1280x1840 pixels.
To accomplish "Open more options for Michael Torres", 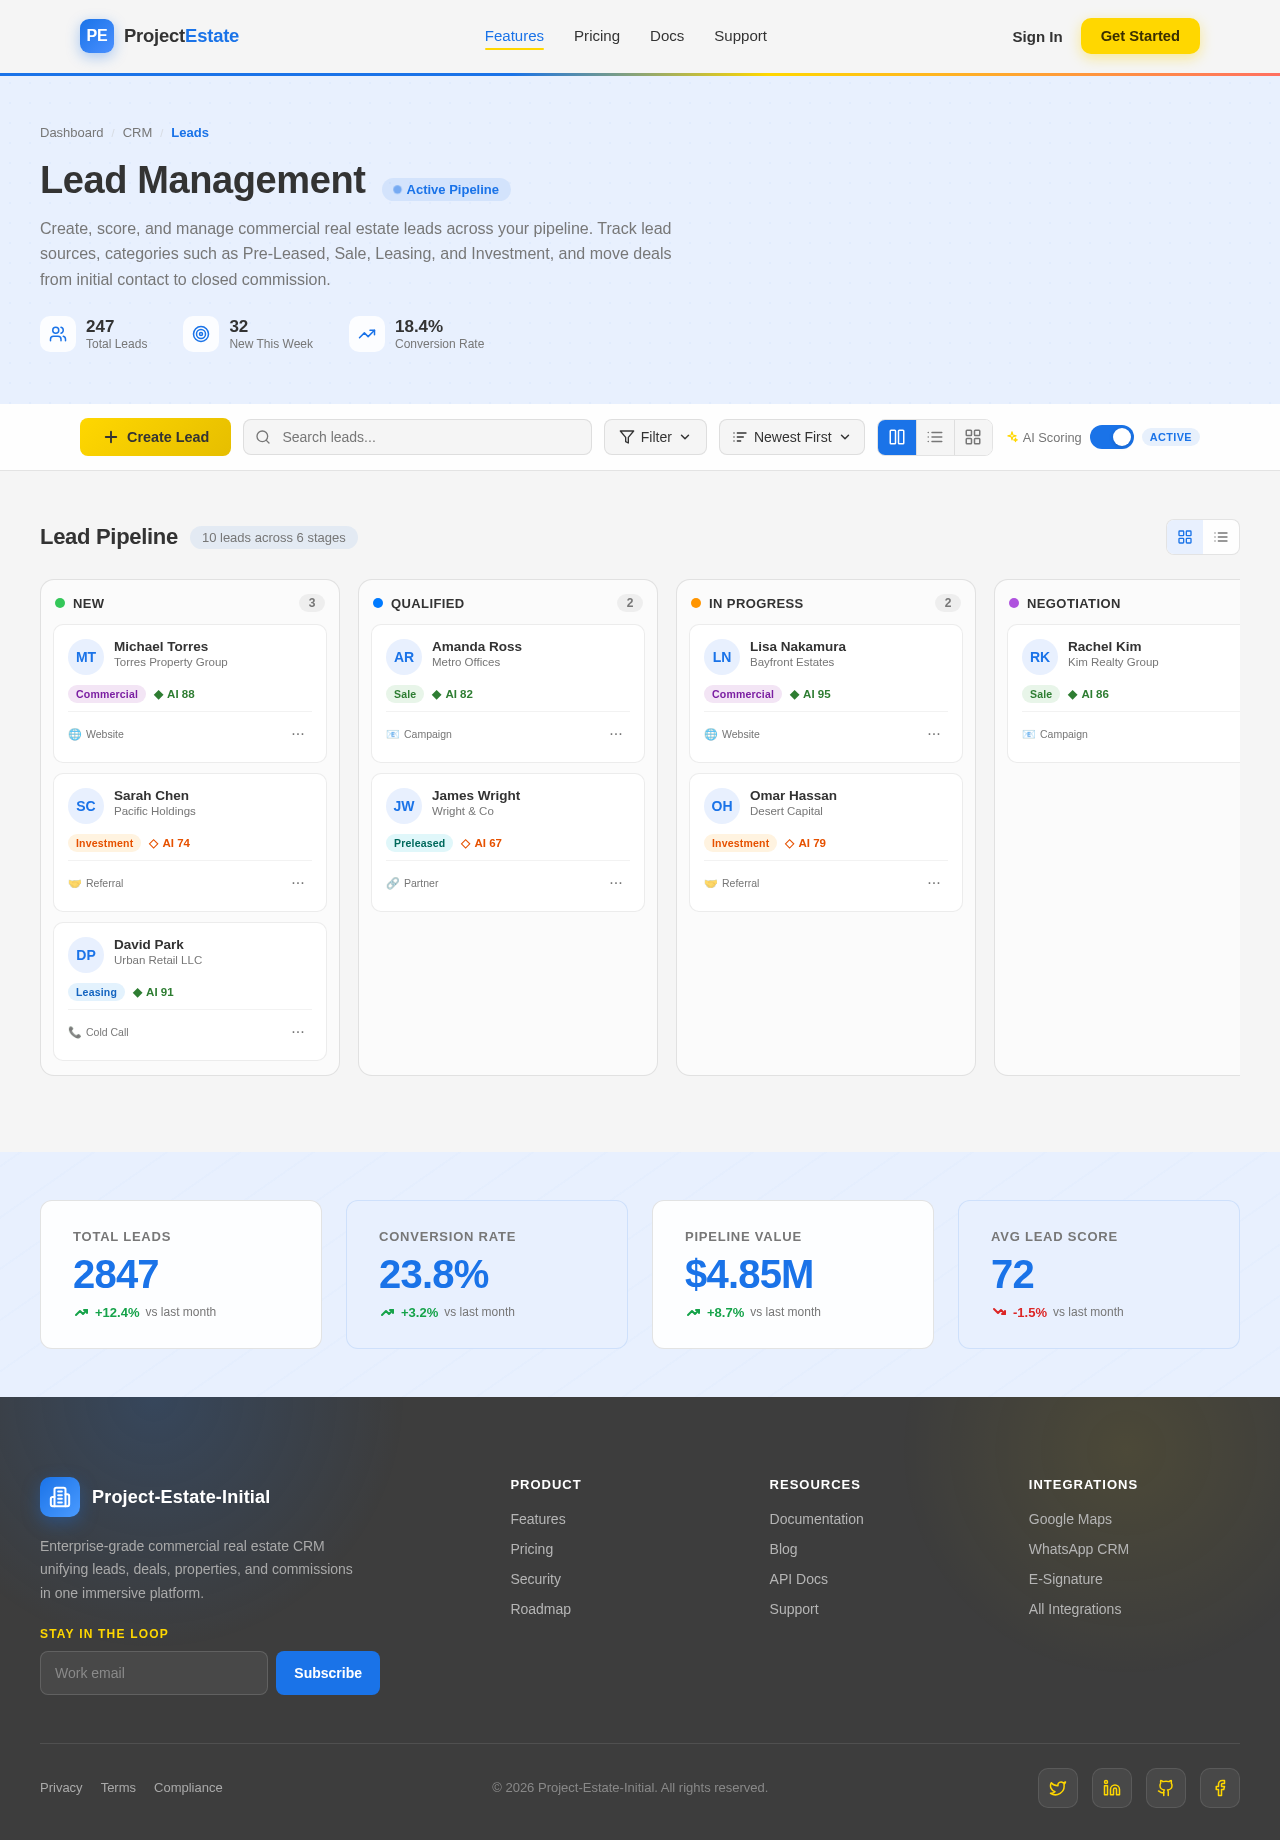I will [298, 734].
